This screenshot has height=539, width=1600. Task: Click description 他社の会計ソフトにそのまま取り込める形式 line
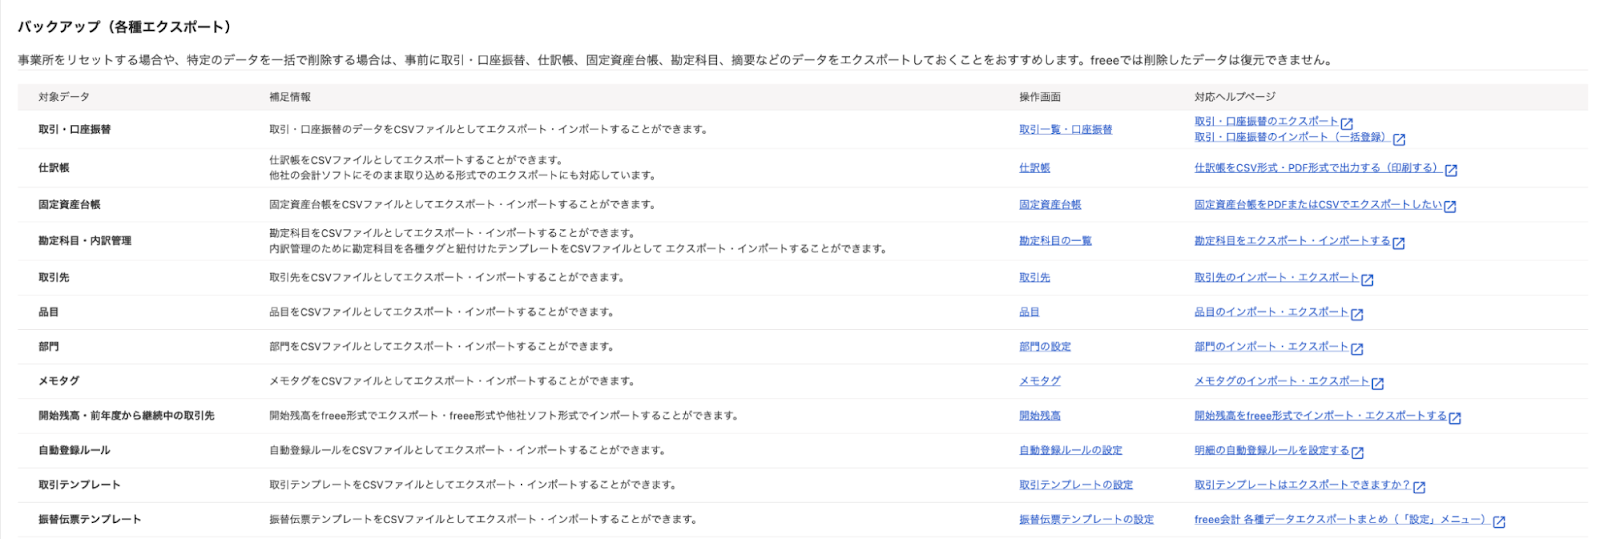click(462, 176)
